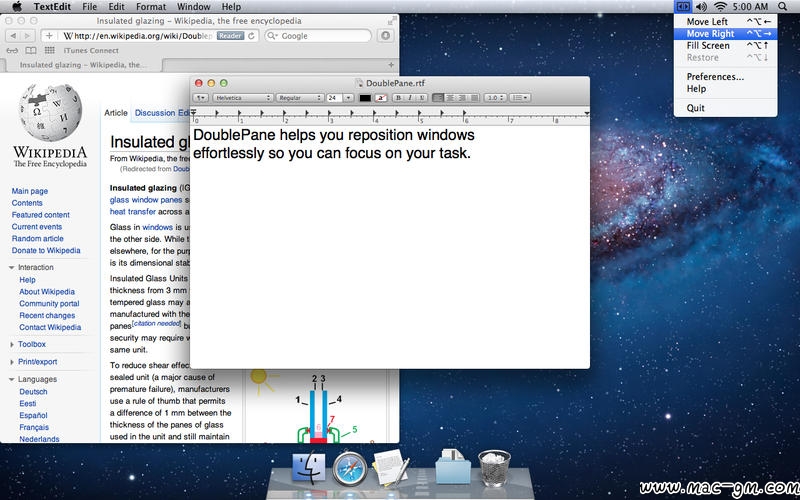
Task: Choose Move Left from DoublePane menu
Action: point(725,21)
